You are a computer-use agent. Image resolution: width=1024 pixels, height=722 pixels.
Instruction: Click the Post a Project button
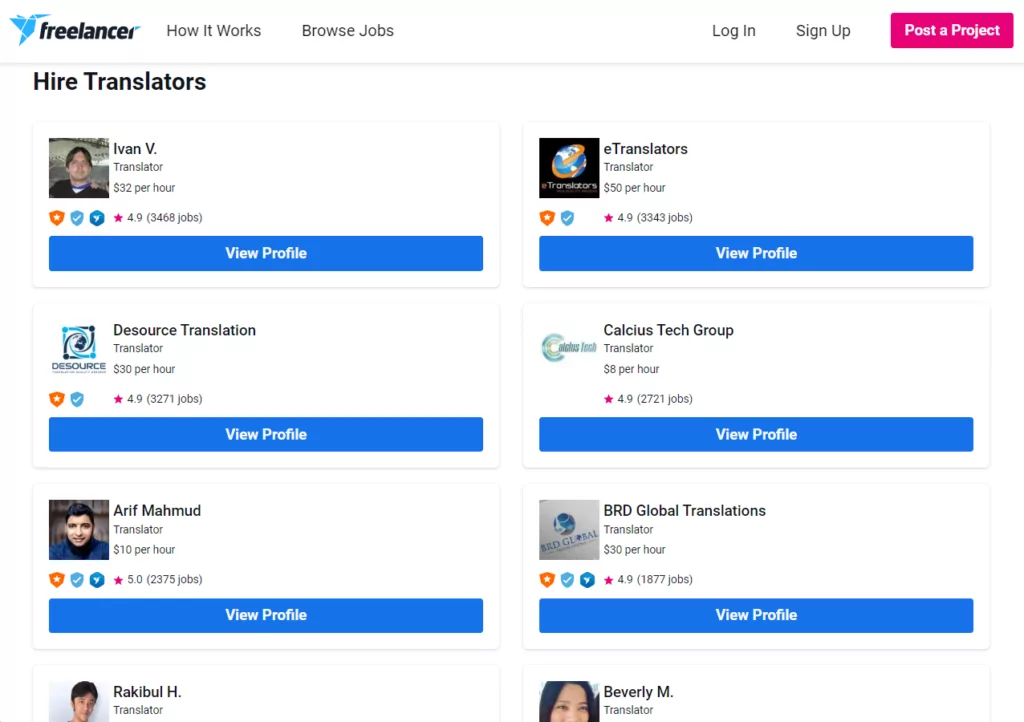click(952, 30)
